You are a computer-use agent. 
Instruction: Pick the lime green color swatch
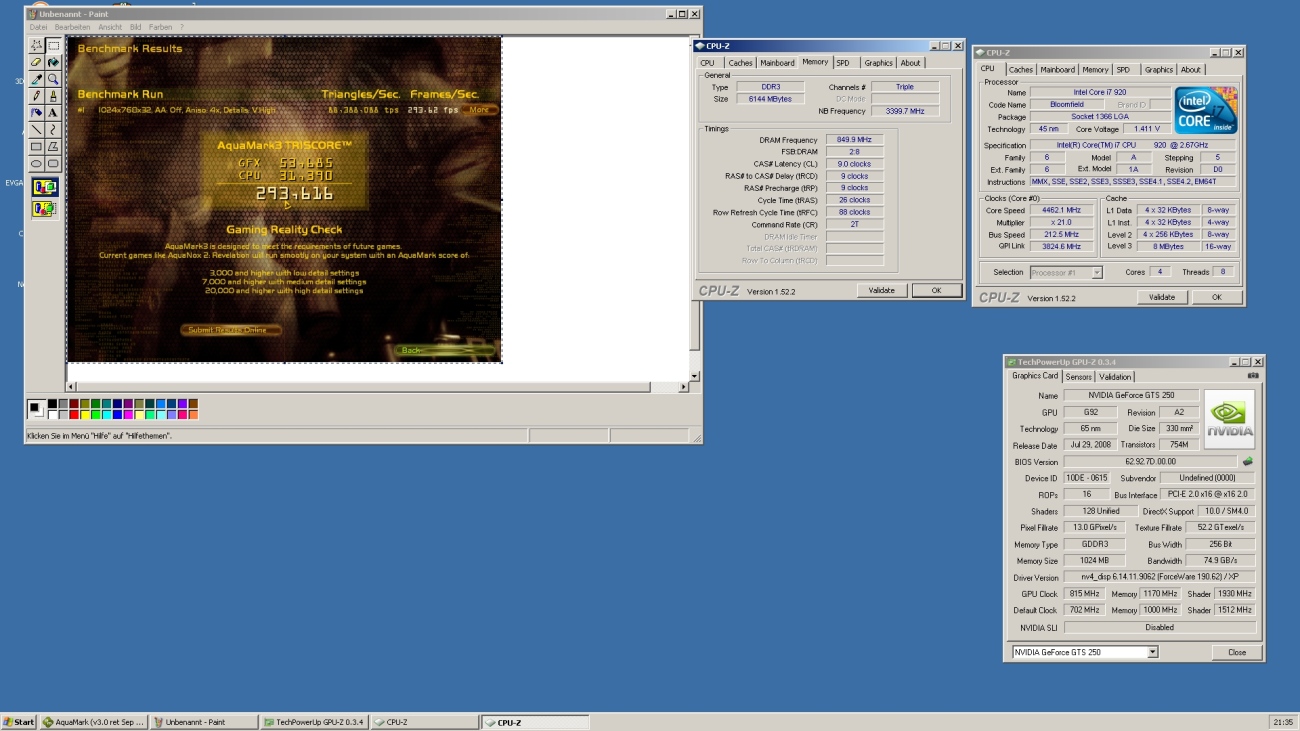(96, 414)
